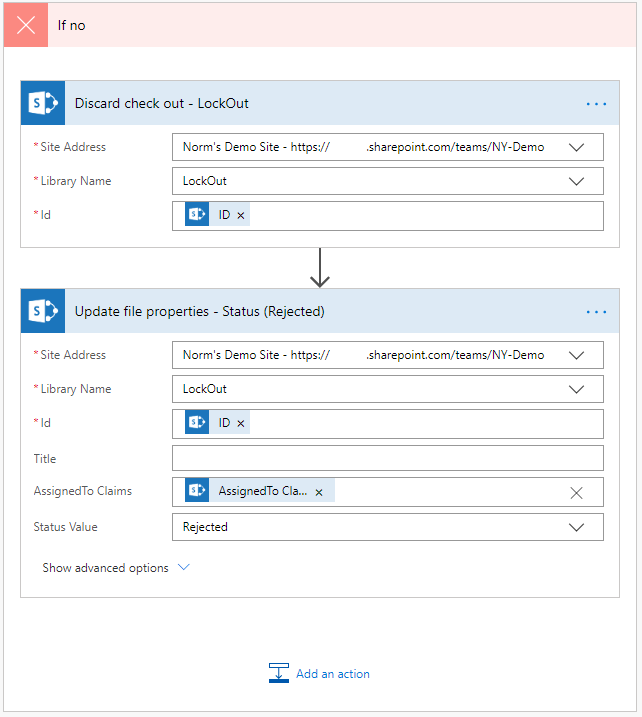This screenshot has height=717, width=642.
Task: Click into the Title input field
Action: tap(387, 458)
